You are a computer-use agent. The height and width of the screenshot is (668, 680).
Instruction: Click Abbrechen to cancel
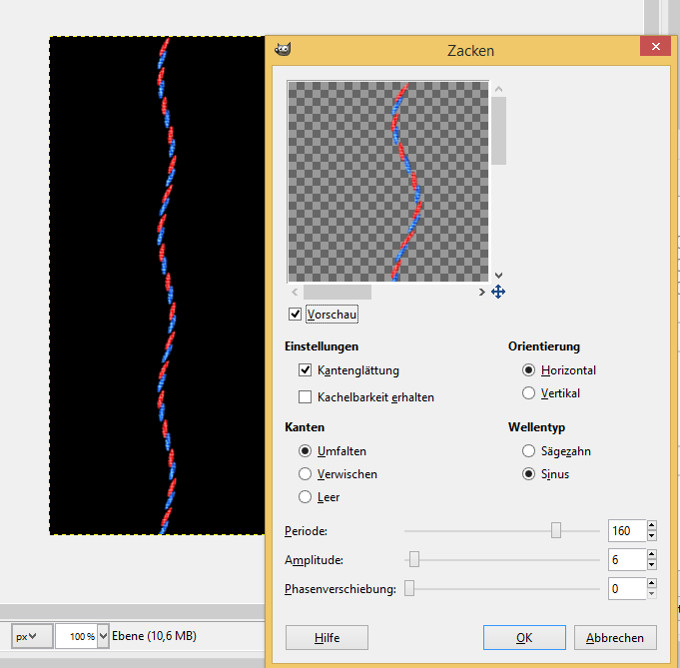[615, 638]
